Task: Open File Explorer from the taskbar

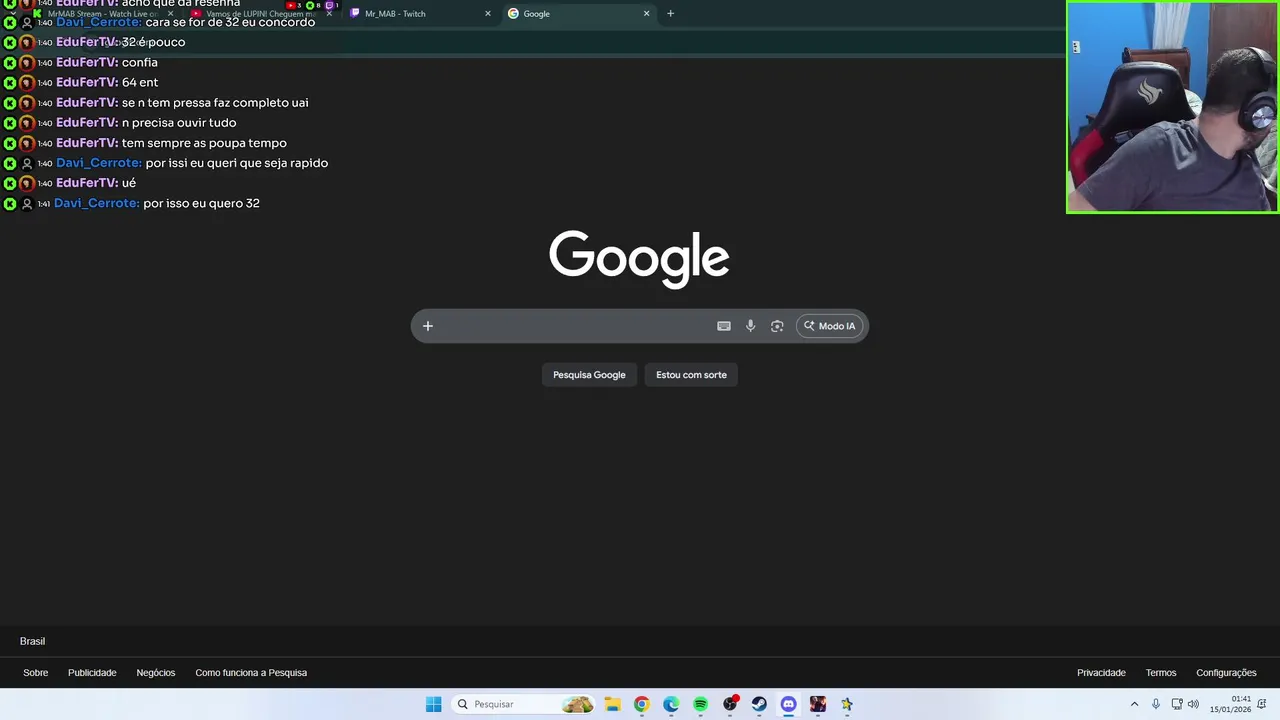Action: point(612,704)
